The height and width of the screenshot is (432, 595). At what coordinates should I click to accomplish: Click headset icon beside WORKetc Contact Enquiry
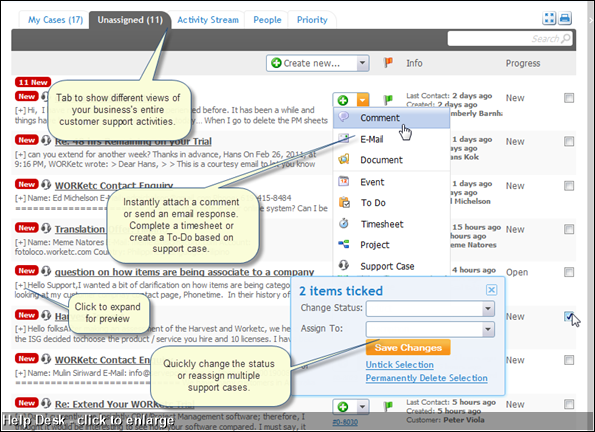click(x=46, y=184)
